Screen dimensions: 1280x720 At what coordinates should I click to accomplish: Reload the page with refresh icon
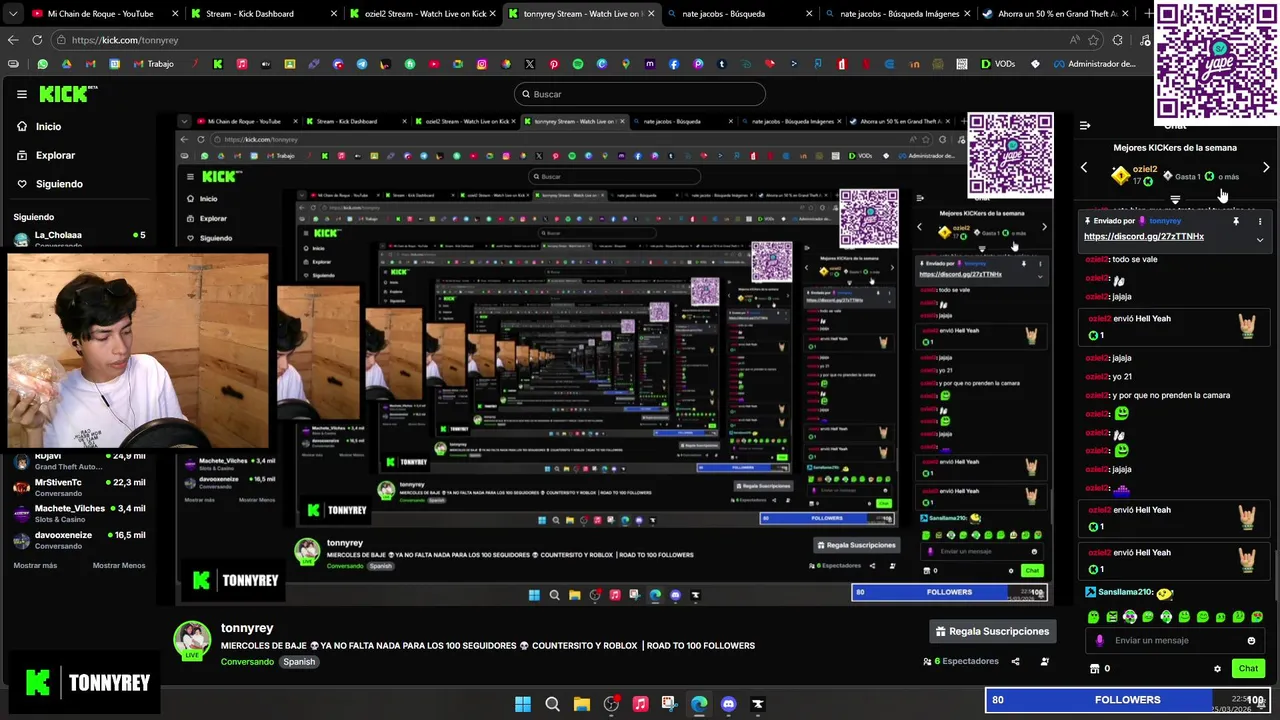[x=37, y=40]
